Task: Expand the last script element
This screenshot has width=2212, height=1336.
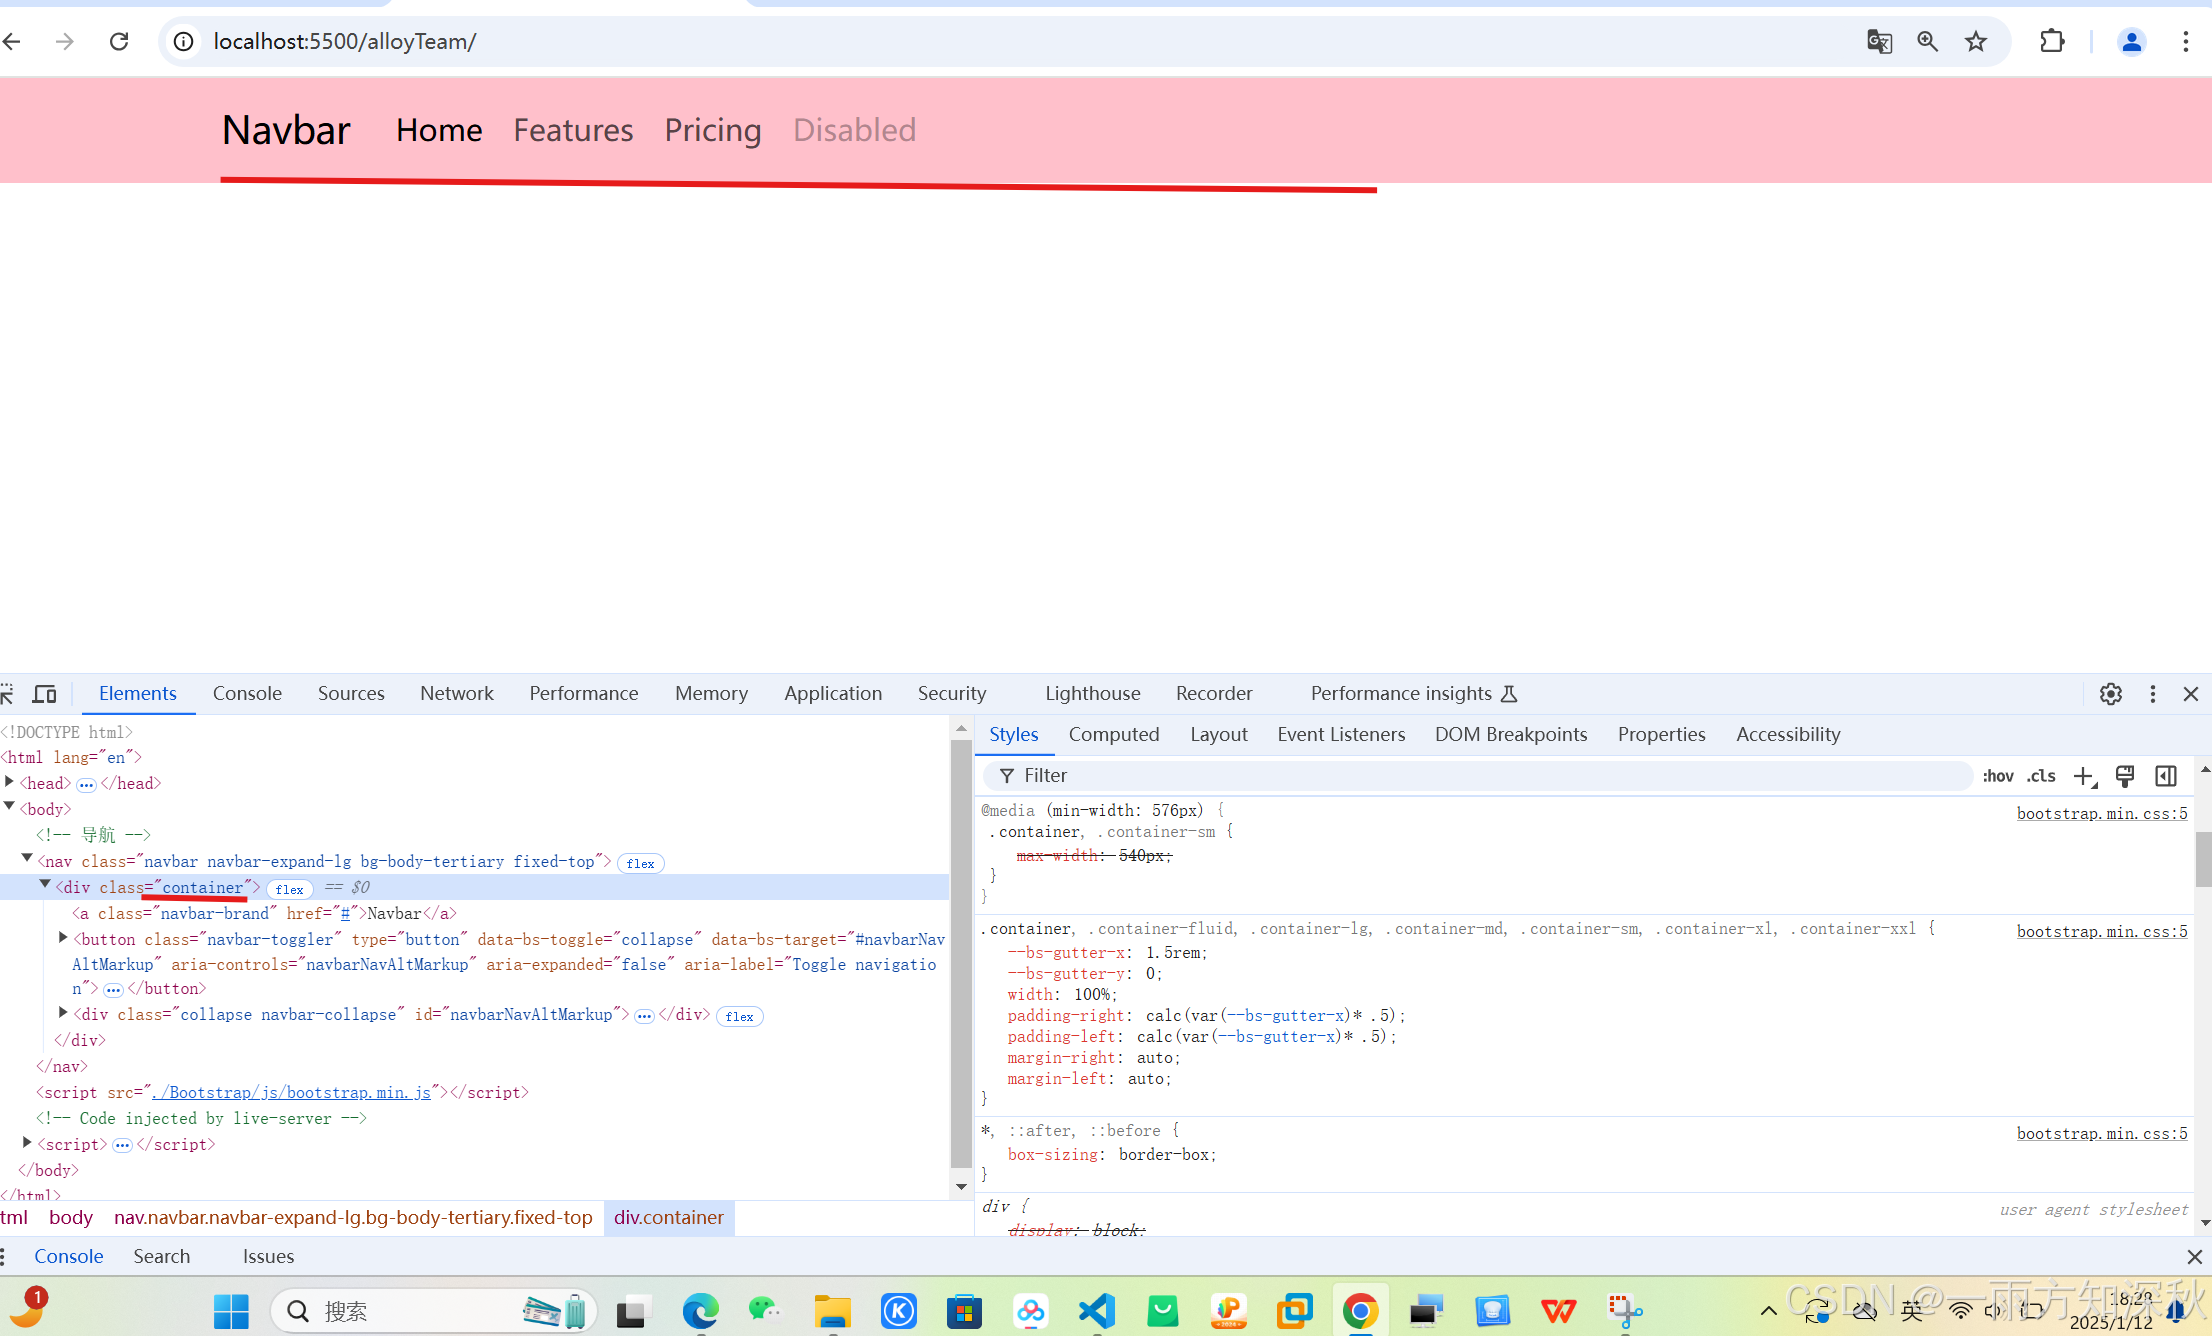Action: 28,1142
